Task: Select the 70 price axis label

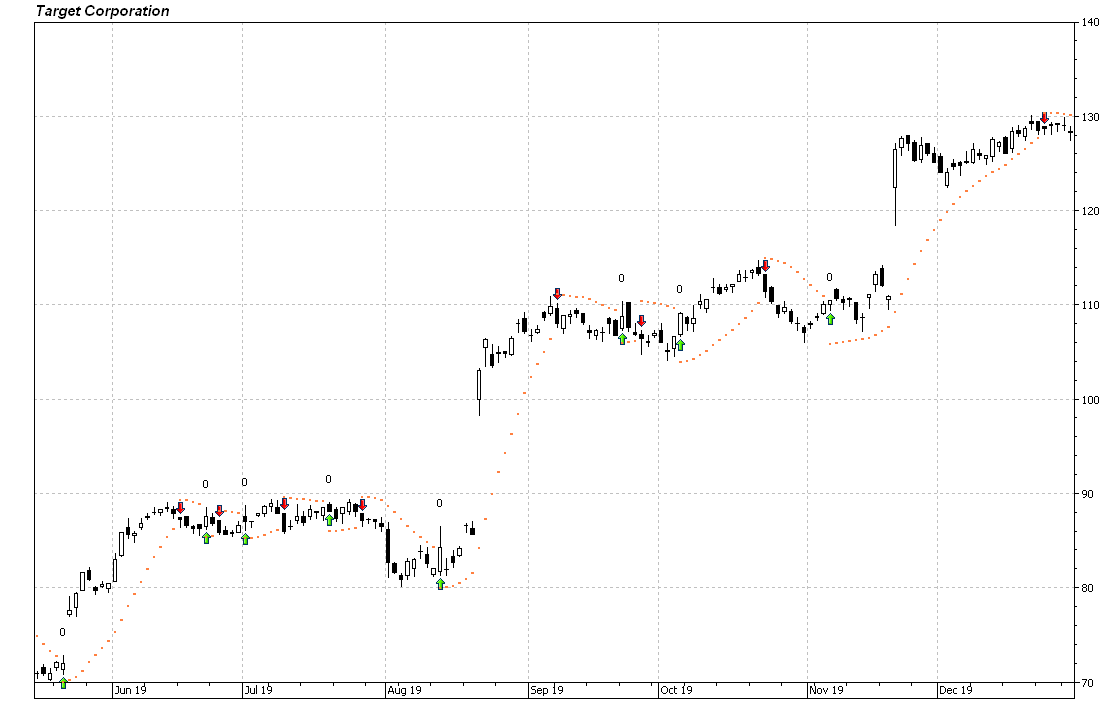Action: 1087,683
